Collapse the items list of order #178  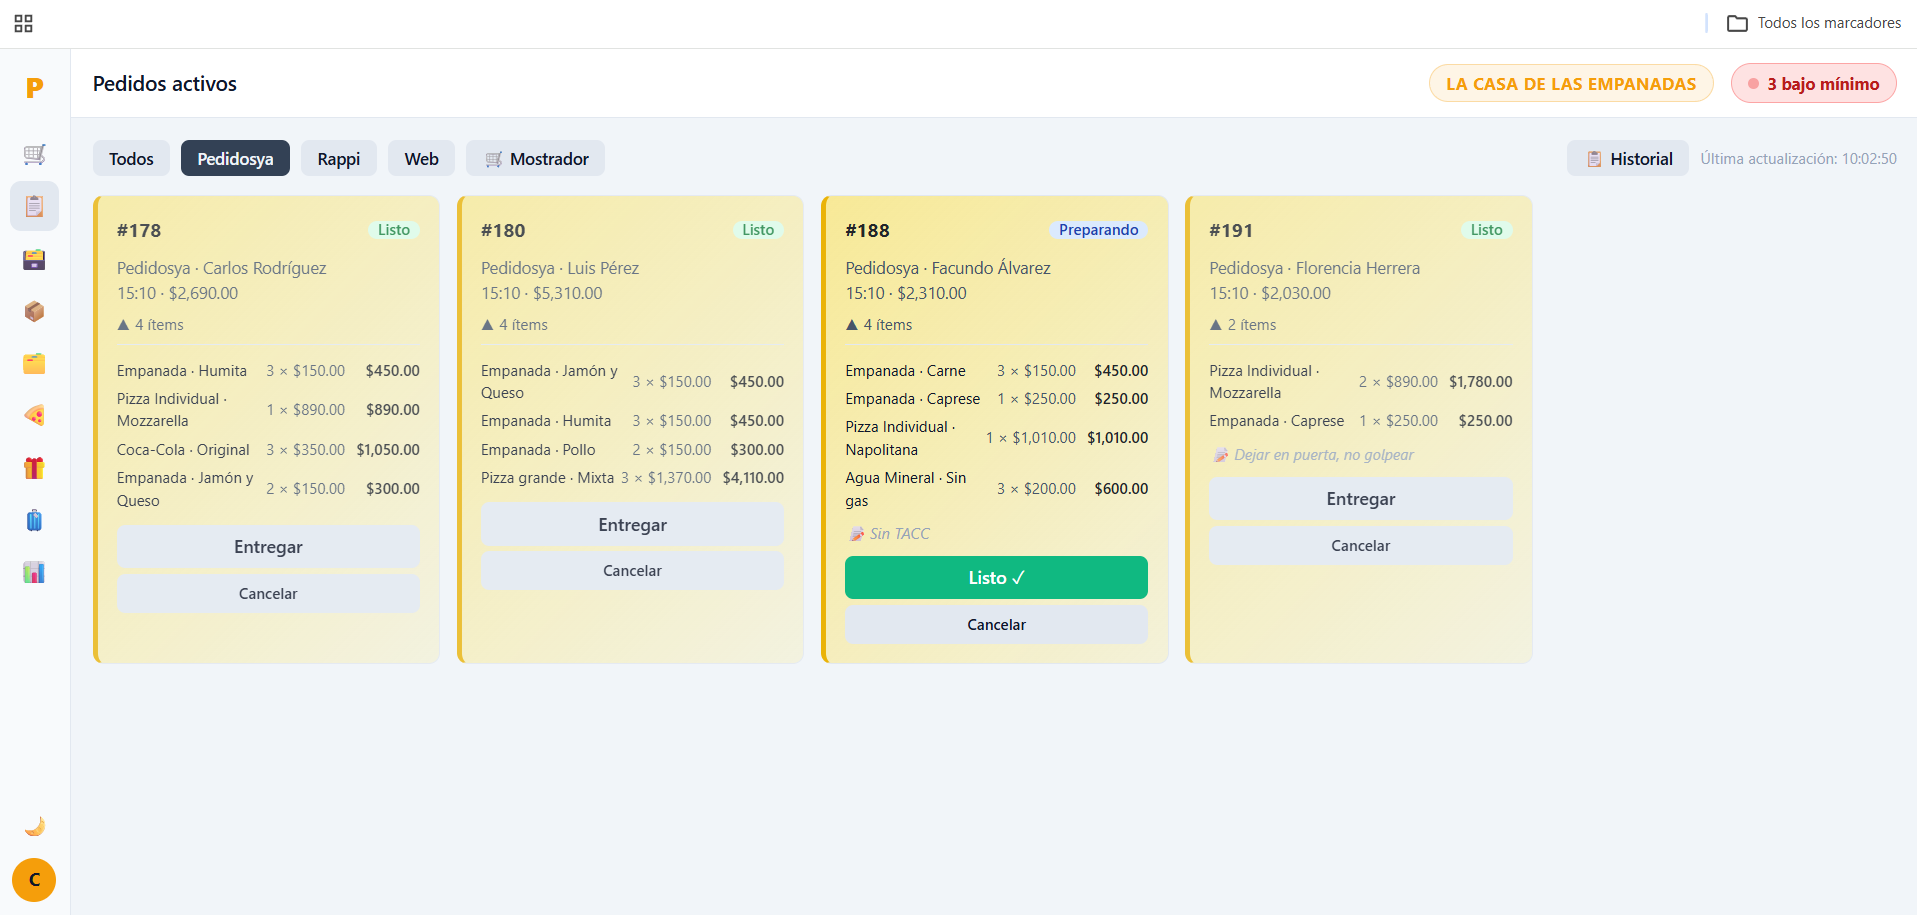(151, 325)
